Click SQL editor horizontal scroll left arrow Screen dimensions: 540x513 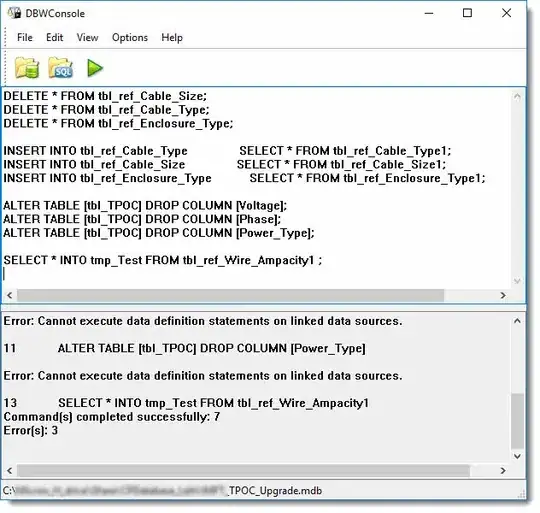tap(10, 295)
